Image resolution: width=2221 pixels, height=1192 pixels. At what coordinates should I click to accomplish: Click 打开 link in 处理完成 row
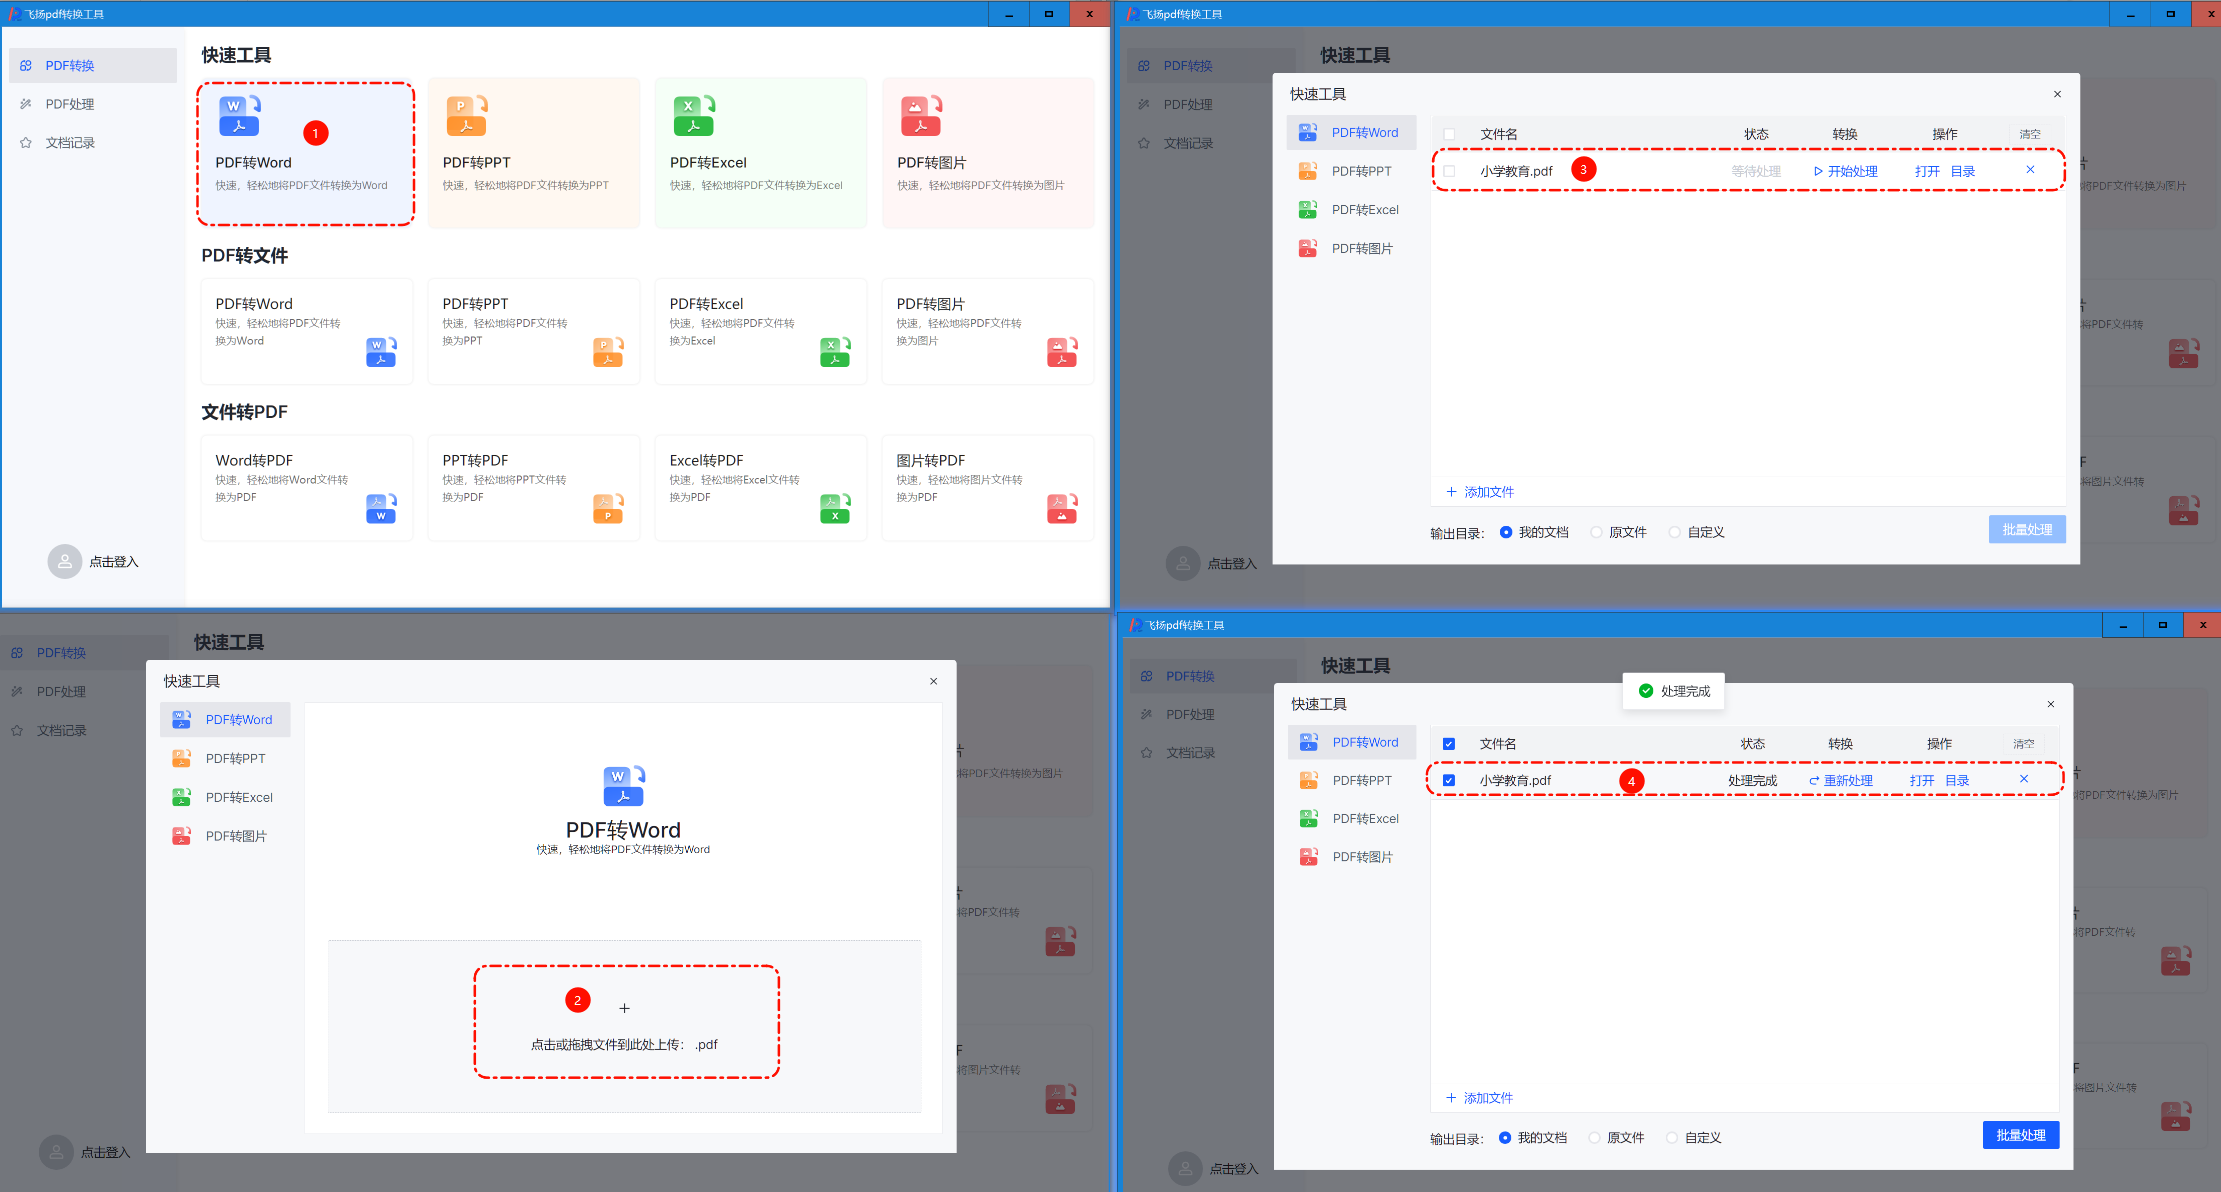tap(1922, 780)
